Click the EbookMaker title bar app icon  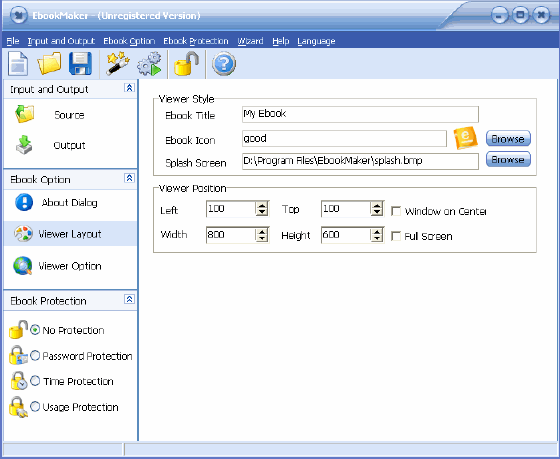pyautogui.click(x=19, y=15)
